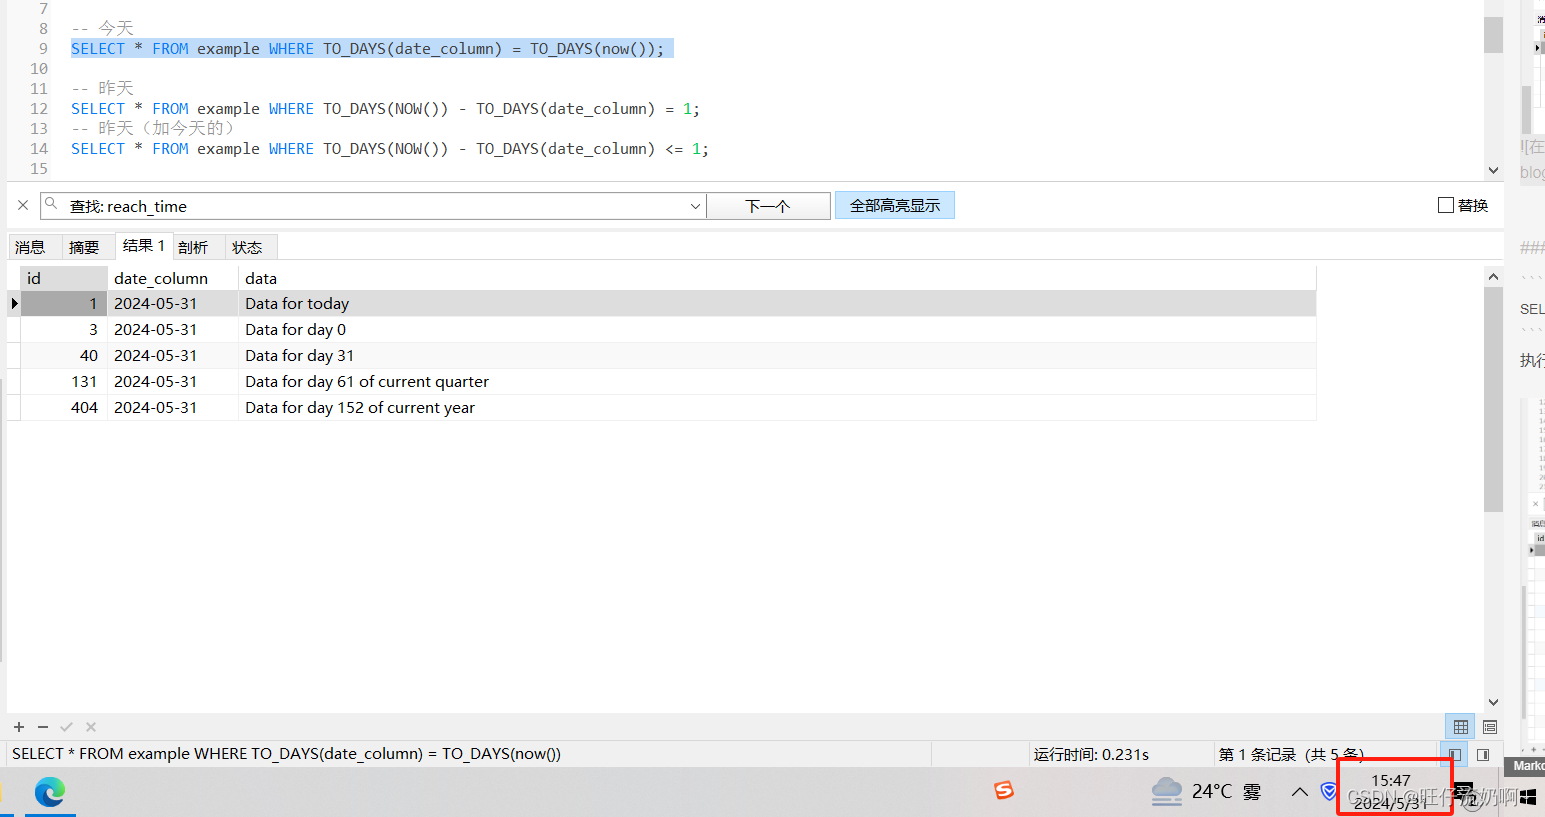Discard changes with the cross icon

pos(91,727)
